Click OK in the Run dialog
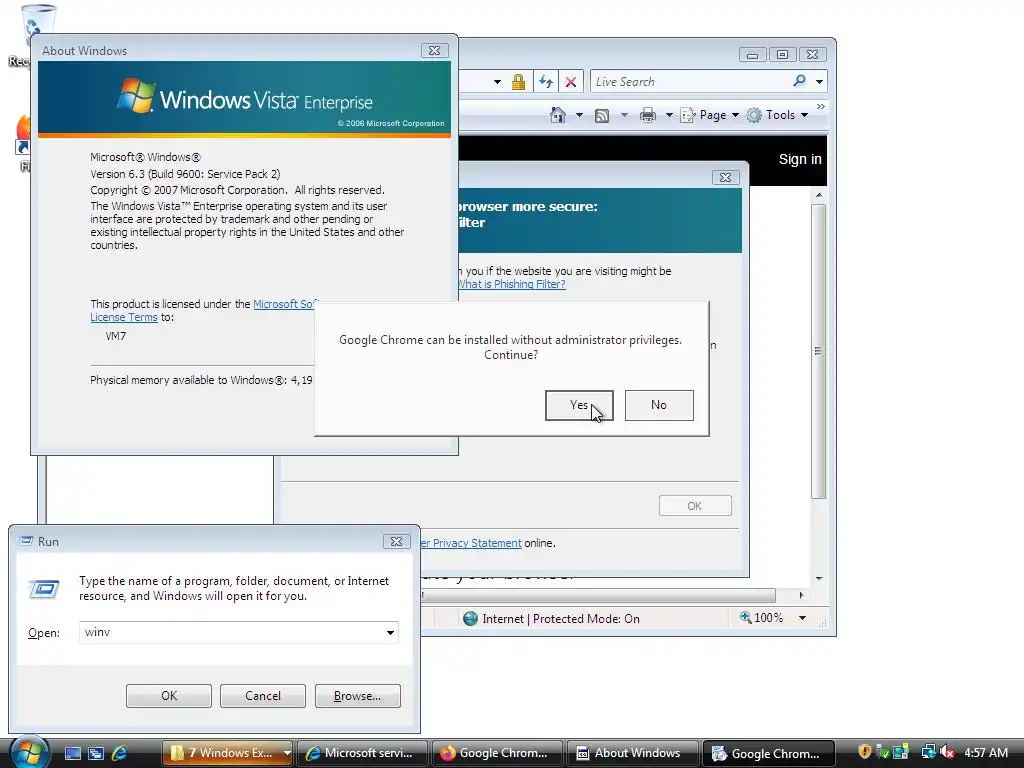The width and height of the screenshot is (1024, 768). (169, 696)
